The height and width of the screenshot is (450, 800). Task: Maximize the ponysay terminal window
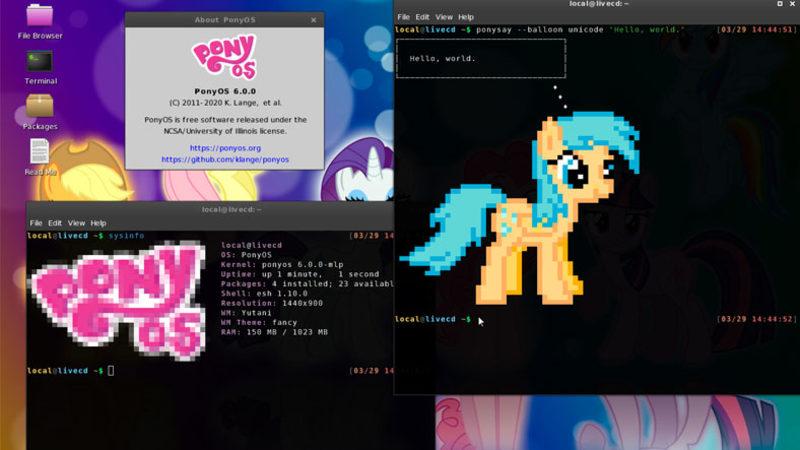click(x=779, y=4)
